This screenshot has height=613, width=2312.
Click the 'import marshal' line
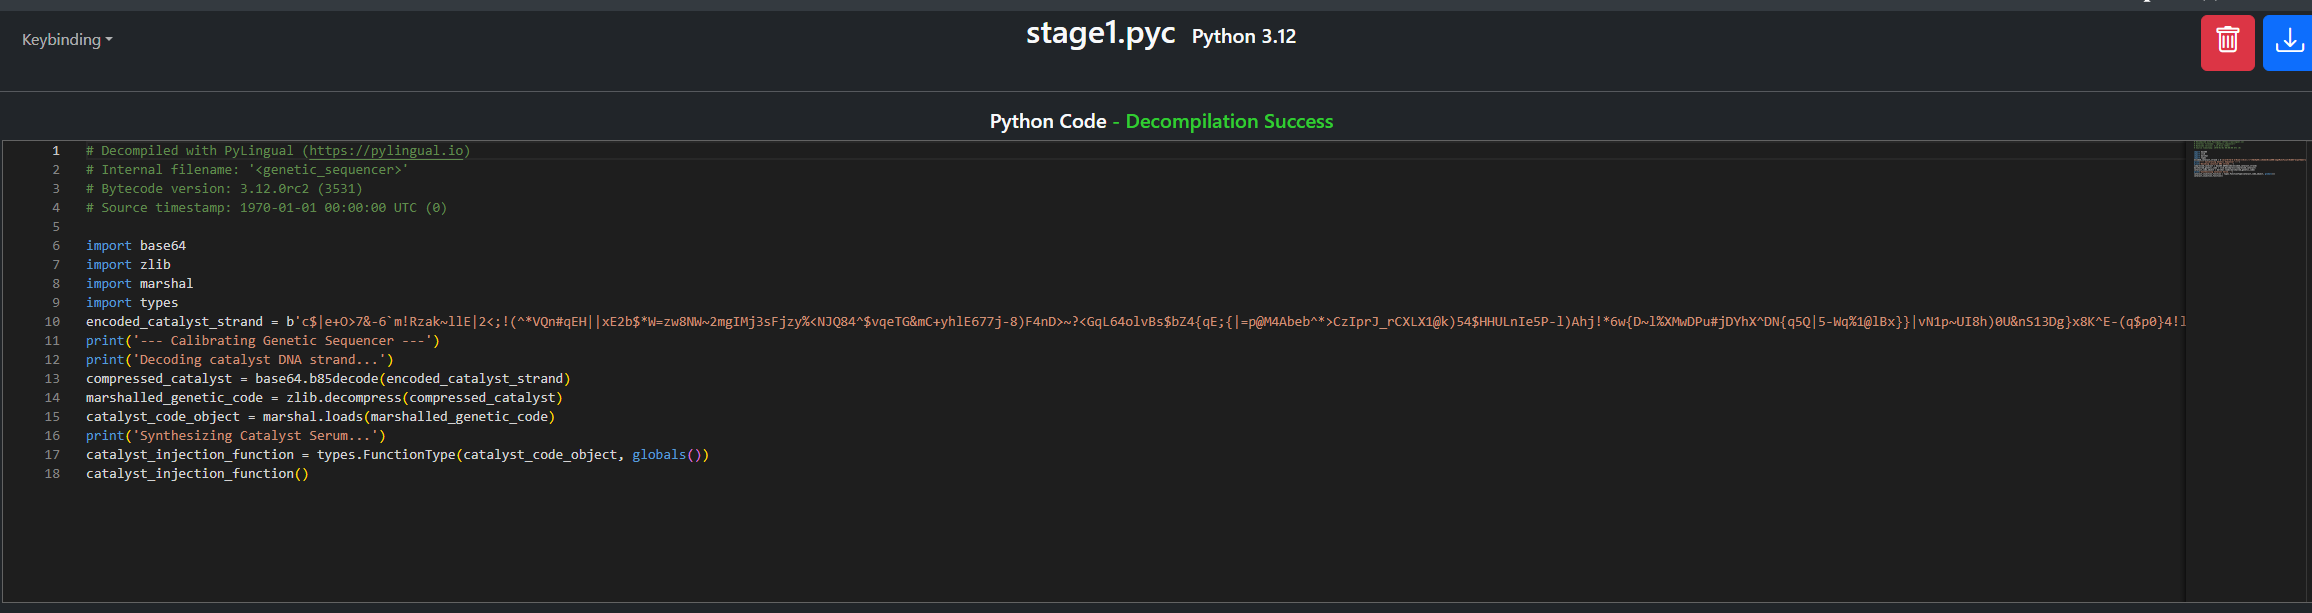(x=139, y=284)
